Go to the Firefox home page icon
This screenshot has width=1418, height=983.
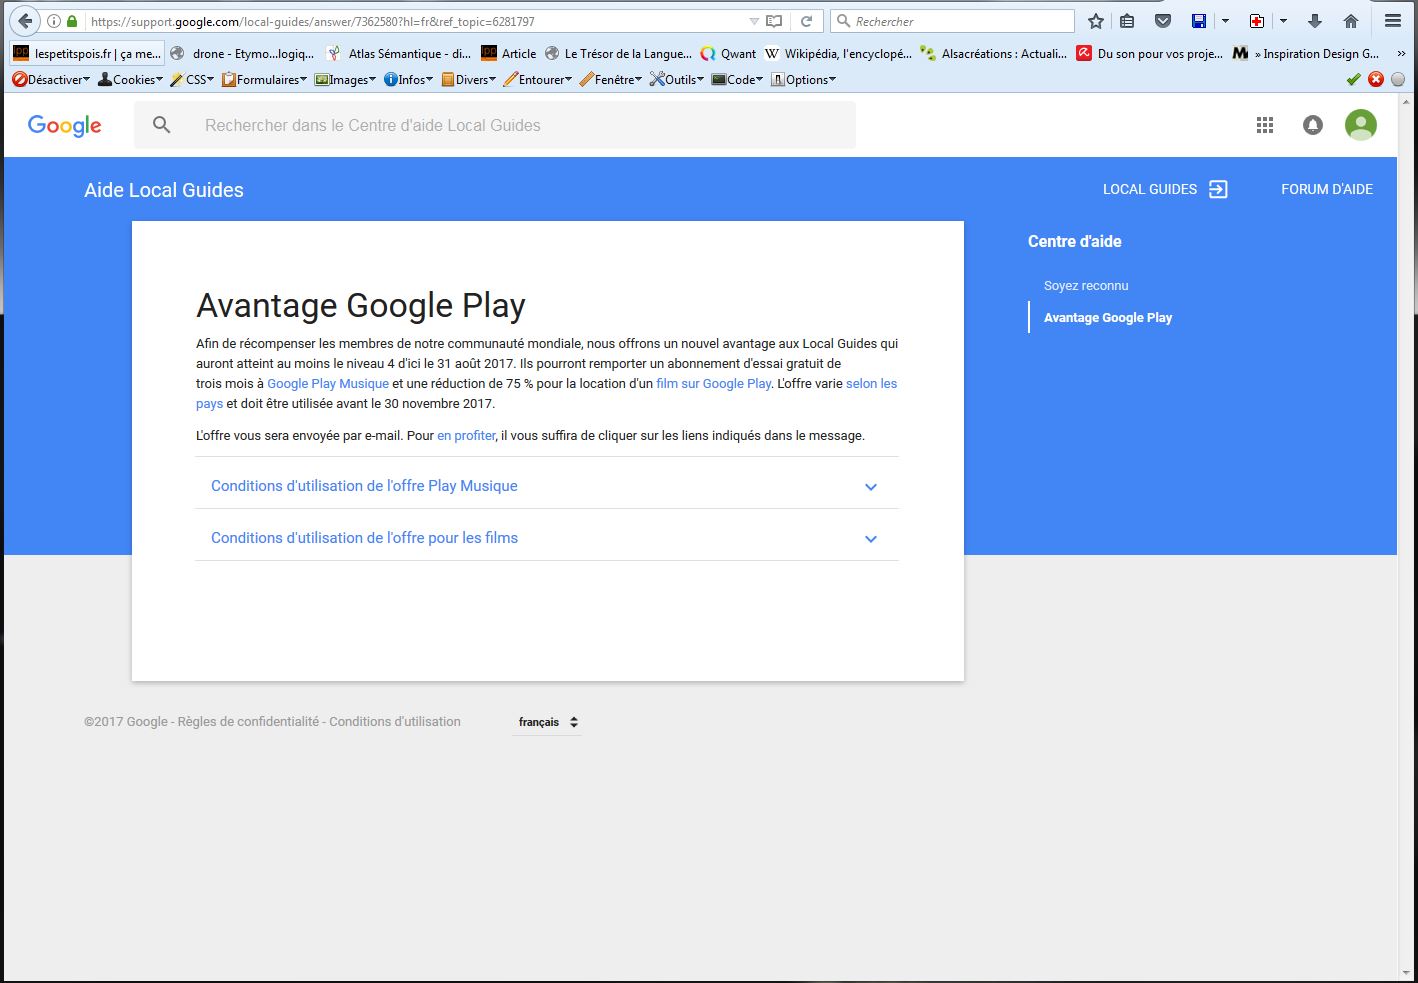pyautogui.click(x=1351, y=21)
